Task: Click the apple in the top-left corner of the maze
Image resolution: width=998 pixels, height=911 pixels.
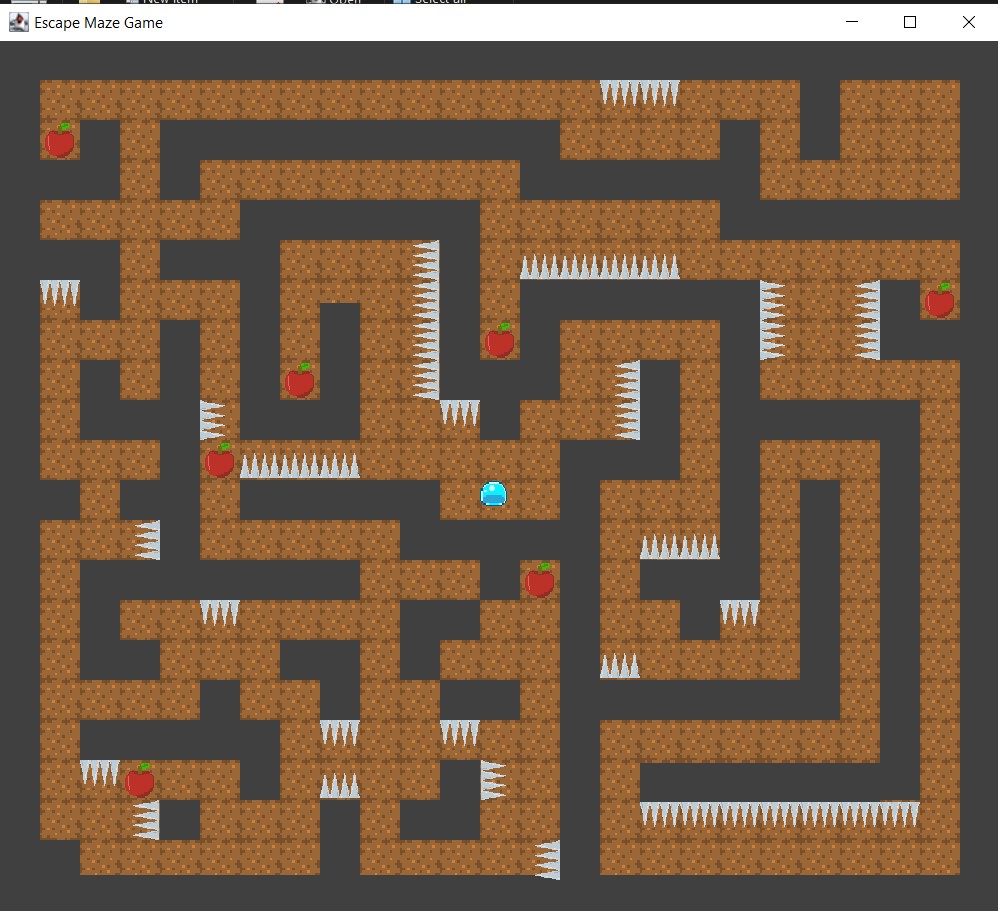Action: tap(60, 140)
